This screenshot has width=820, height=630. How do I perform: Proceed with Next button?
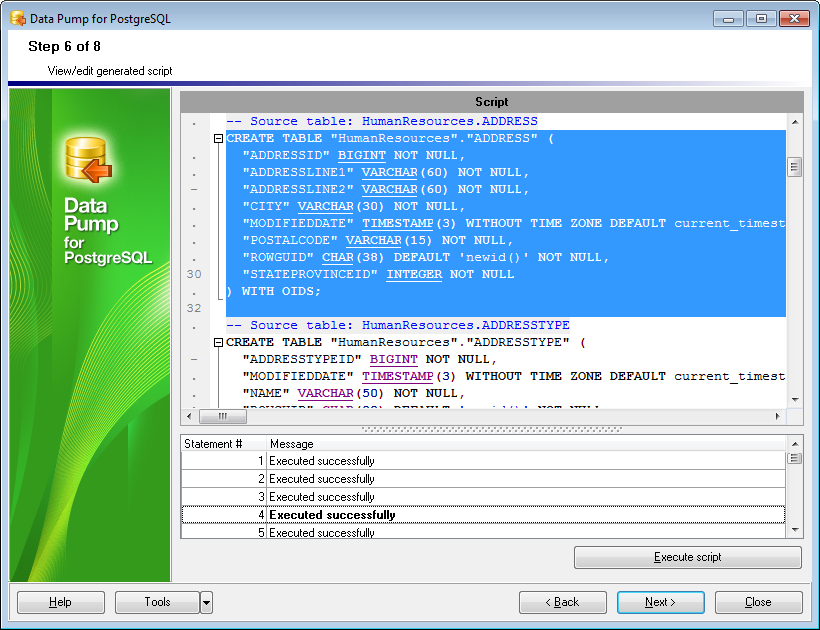click(660, 602)
